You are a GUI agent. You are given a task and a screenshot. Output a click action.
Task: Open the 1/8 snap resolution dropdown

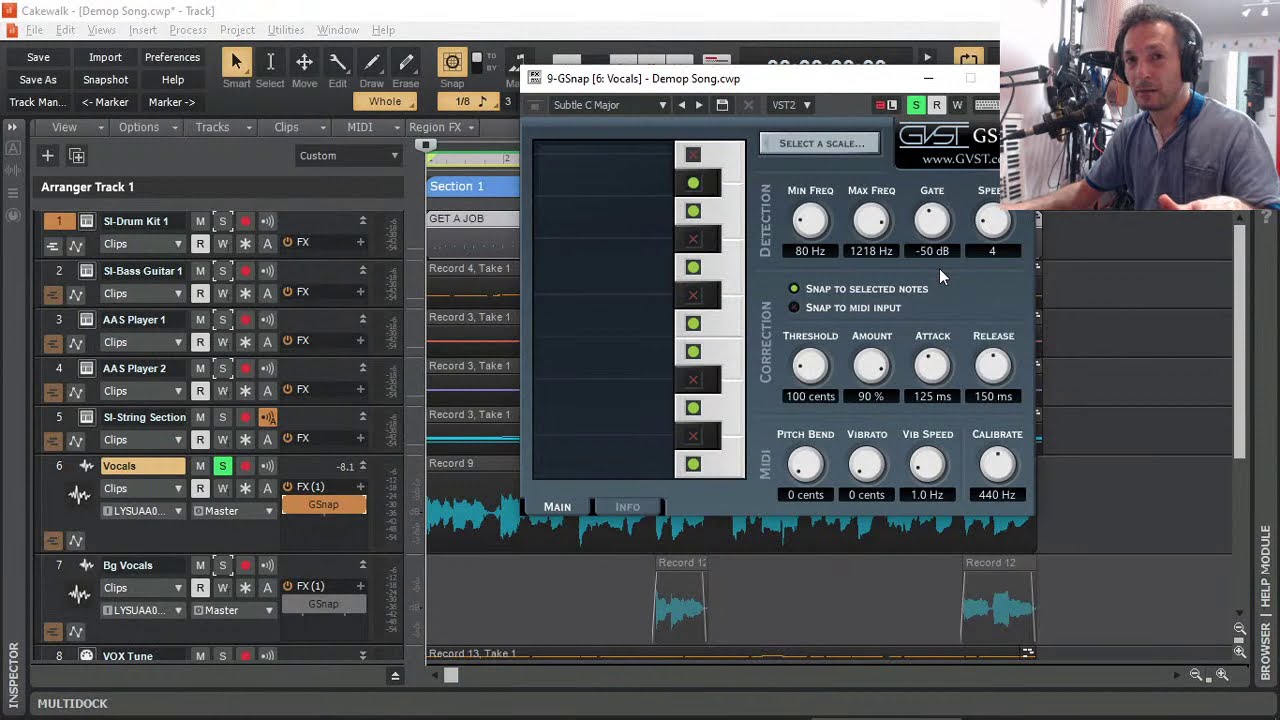click(x=472, y=102)
